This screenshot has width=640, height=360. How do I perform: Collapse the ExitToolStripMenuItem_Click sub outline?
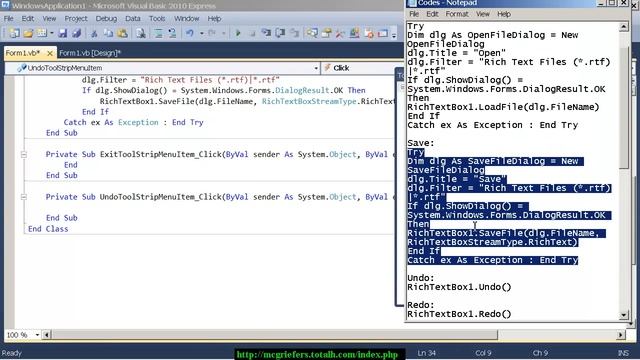24,155
